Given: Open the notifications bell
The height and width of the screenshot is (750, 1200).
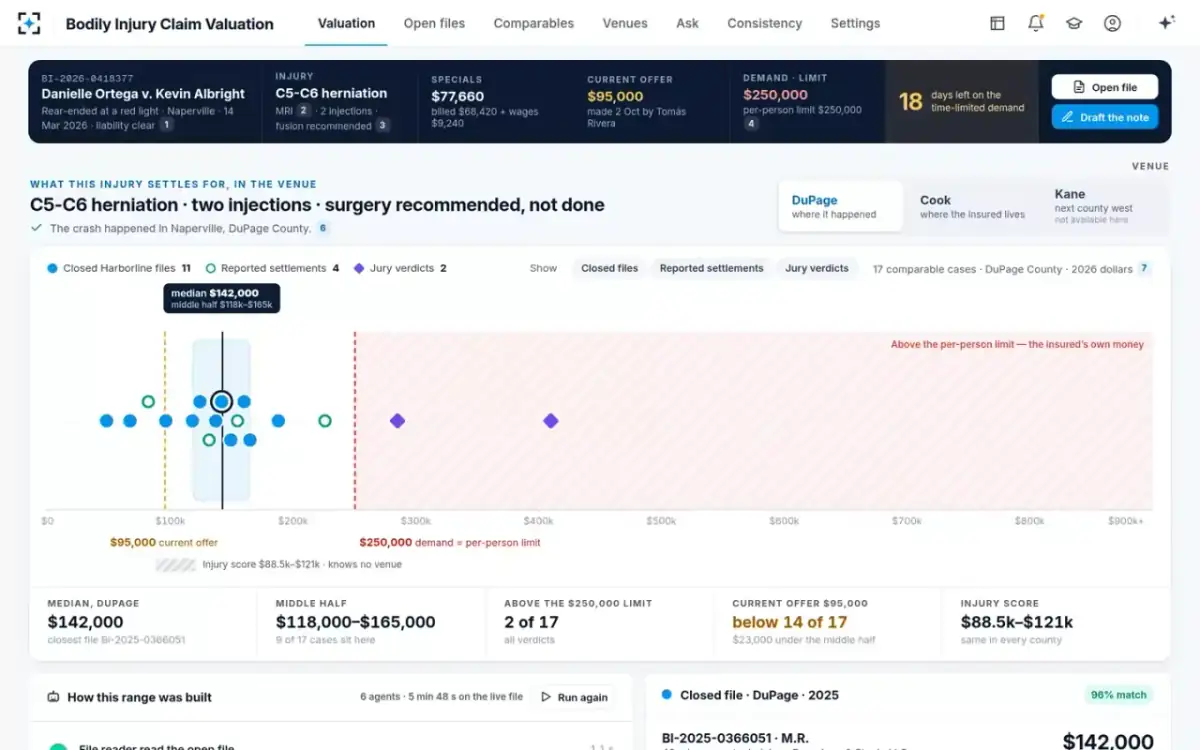Looking at the screenshot, I should (1036, 23).
